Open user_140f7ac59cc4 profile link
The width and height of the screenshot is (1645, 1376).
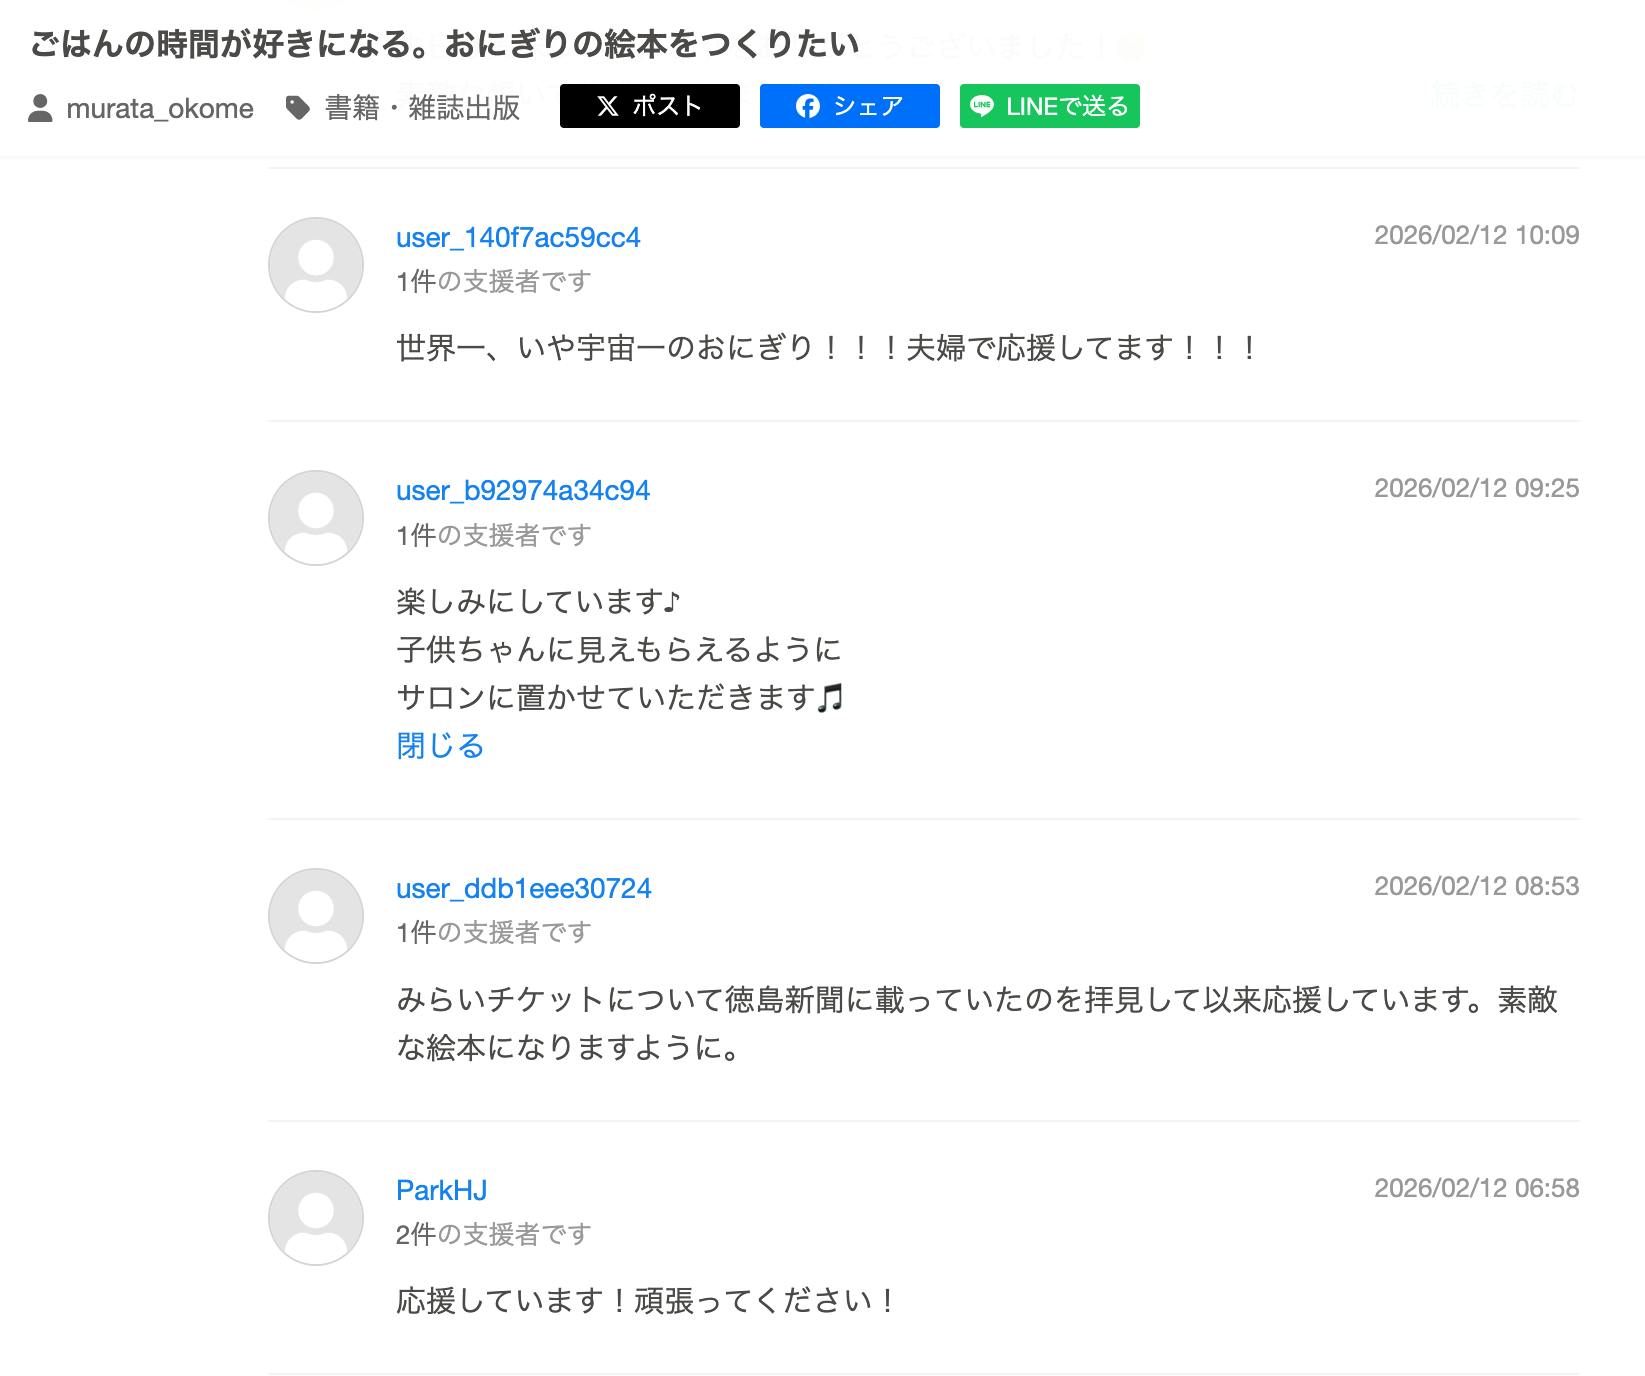click(x=518, y=238)
